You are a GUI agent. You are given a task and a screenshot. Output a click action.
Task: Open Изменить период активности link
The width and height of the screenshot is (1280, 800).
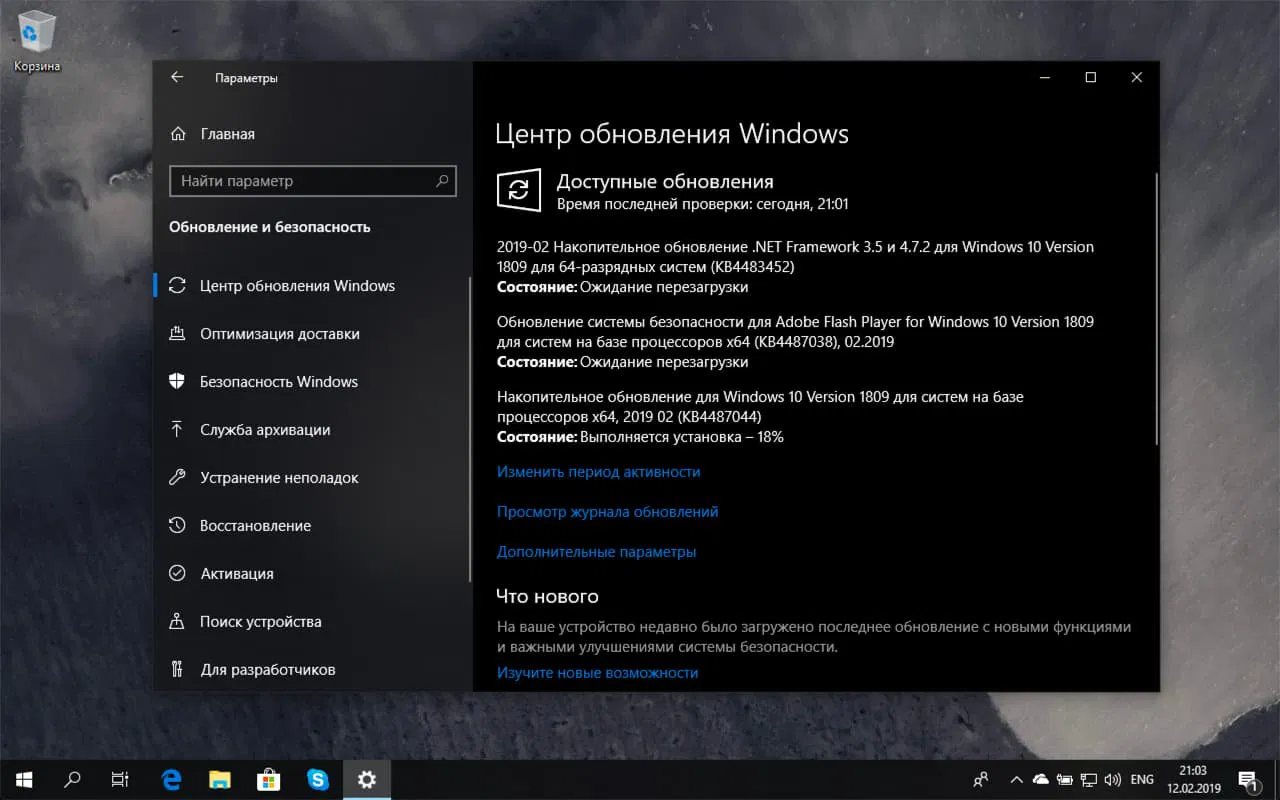coord(598,471)
